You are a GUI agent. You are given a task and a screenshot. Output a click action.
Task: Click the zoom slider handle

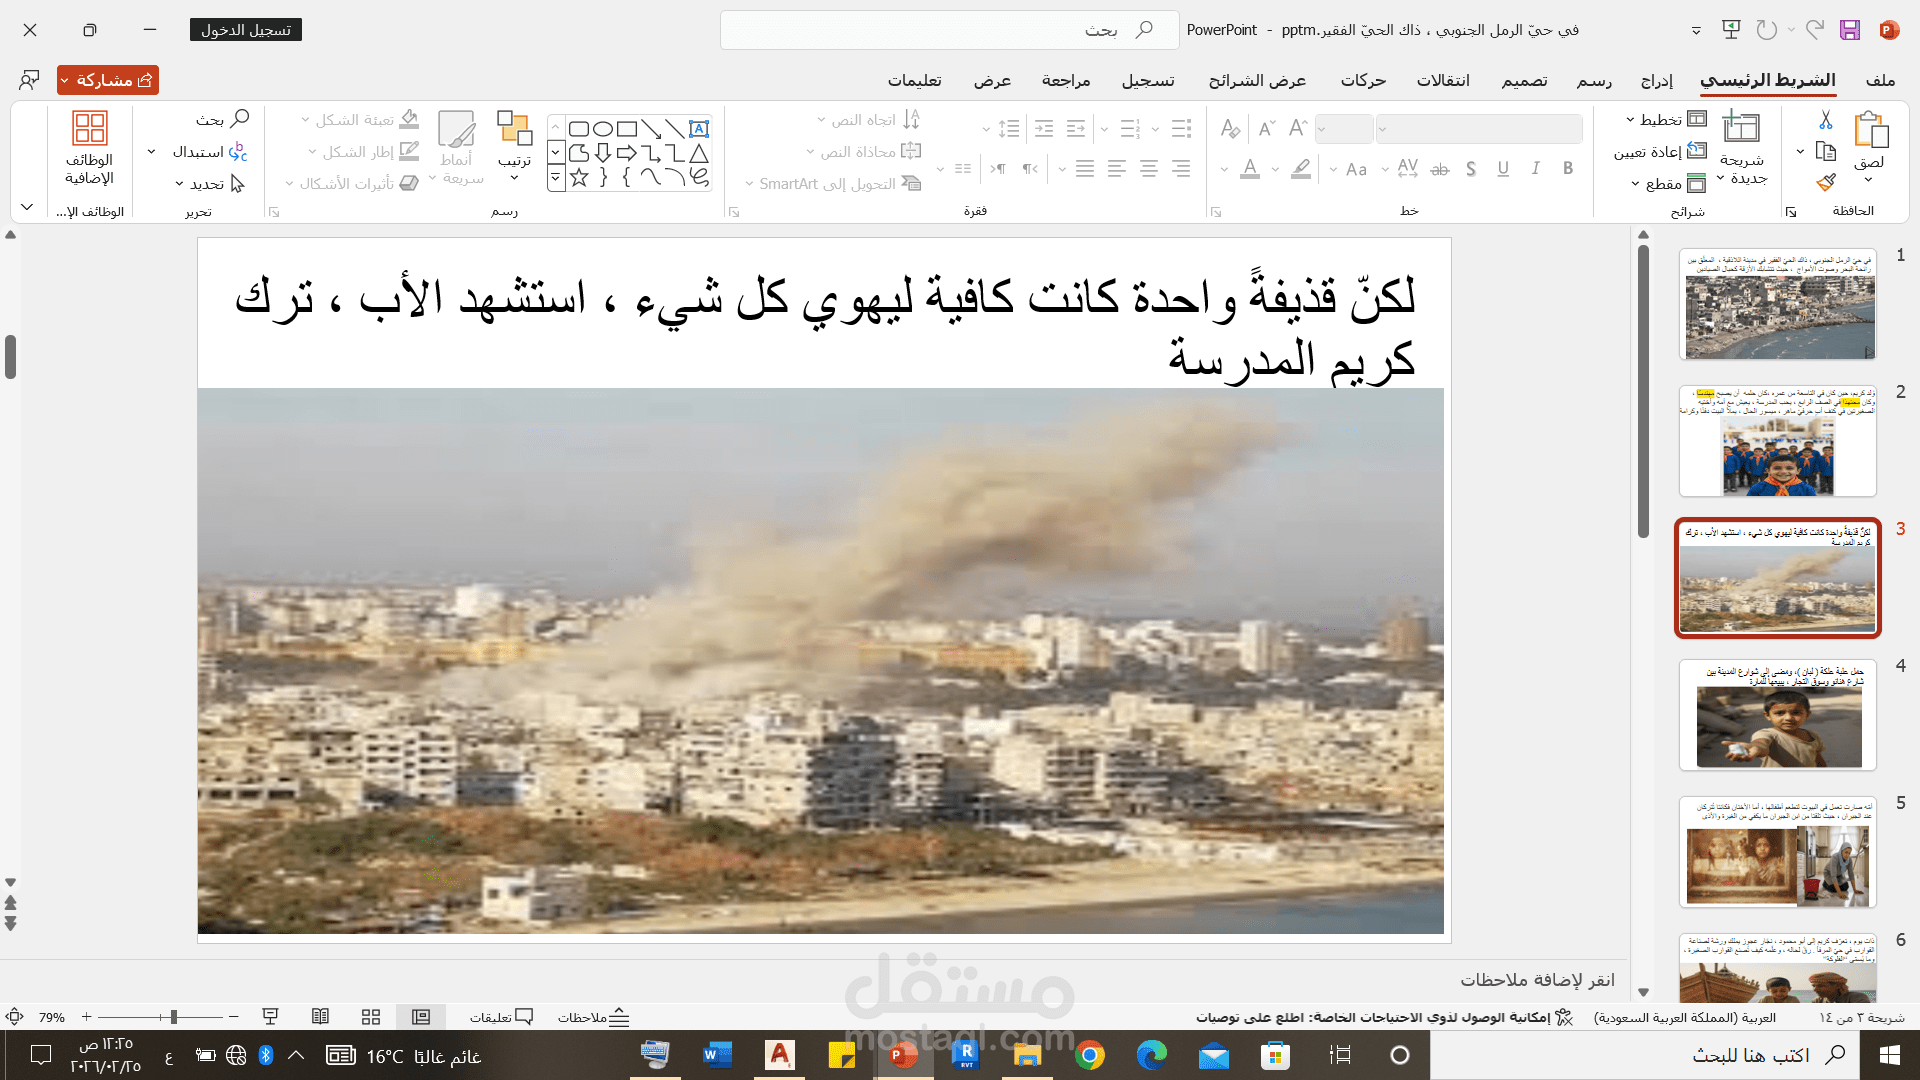tap(174, 1017)
